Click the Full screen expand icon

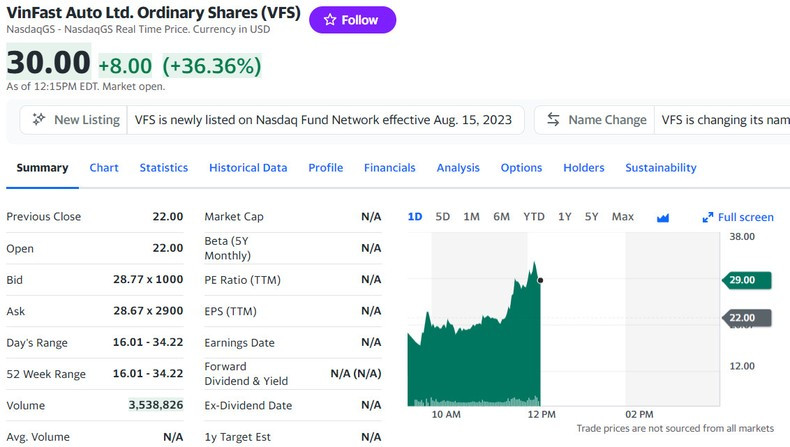[x=707, y=217]
